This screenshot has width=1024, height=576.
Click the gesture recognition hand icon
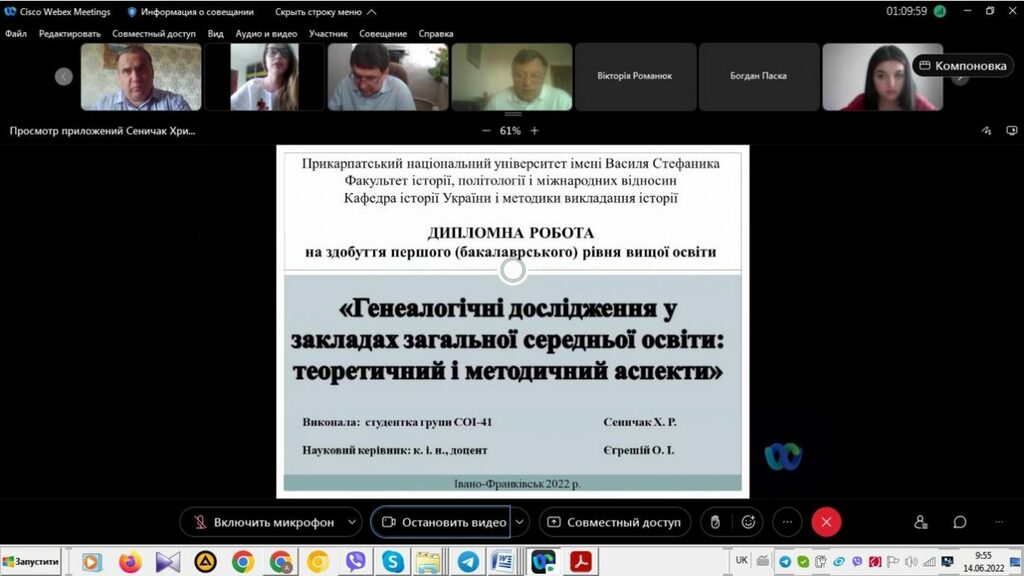714,522
